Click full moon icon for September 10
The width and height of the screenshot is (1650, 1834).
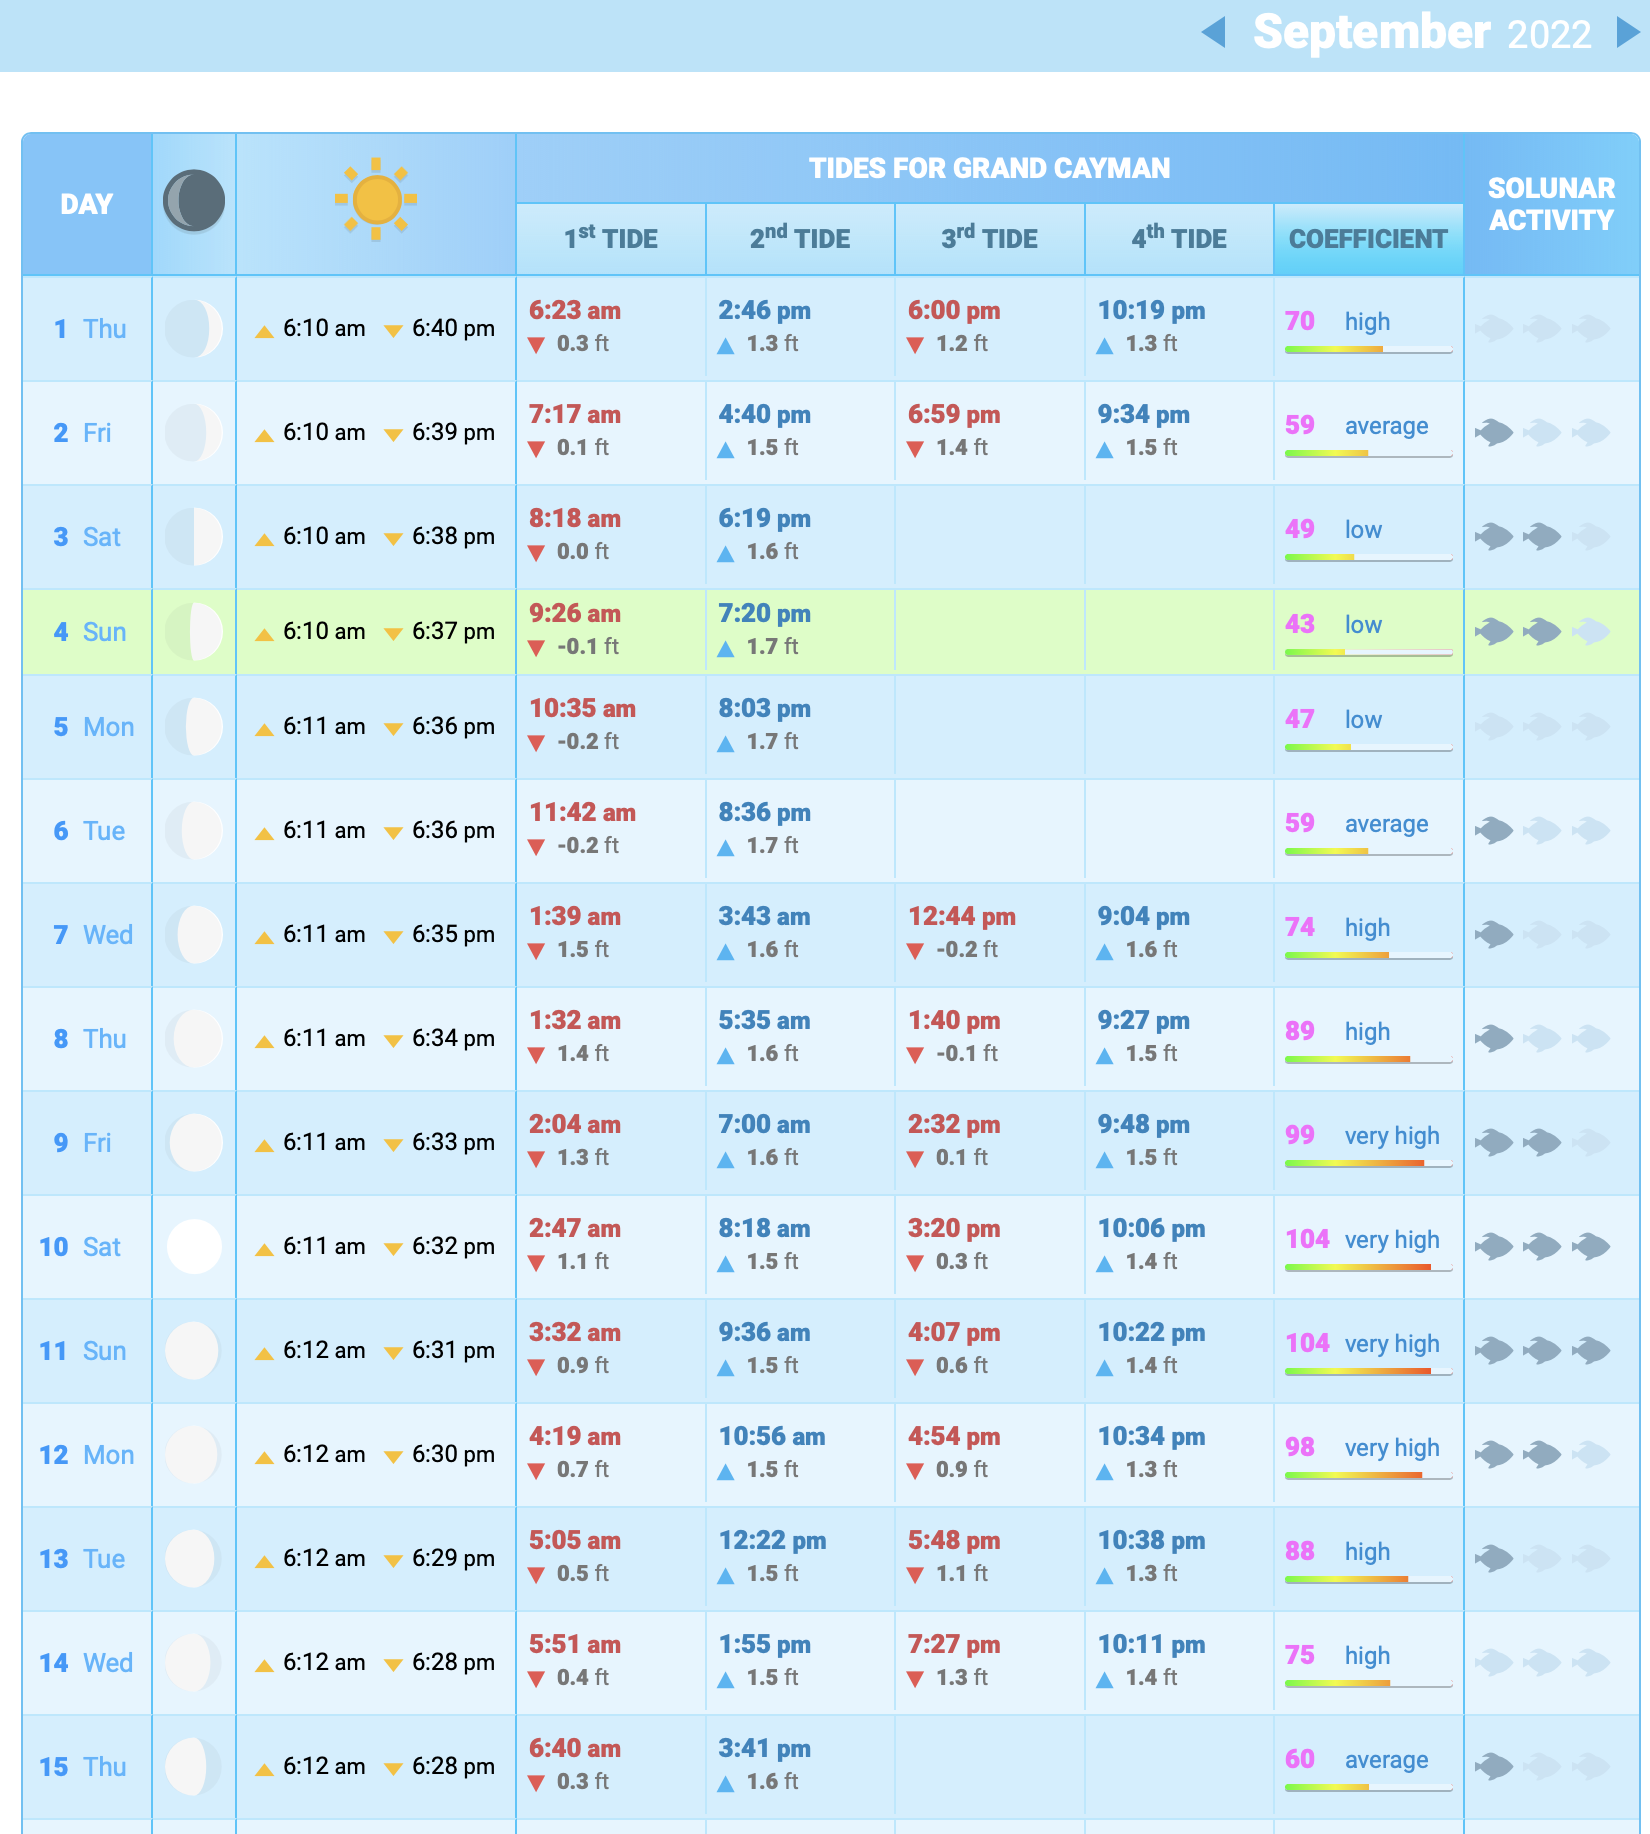194,1246
